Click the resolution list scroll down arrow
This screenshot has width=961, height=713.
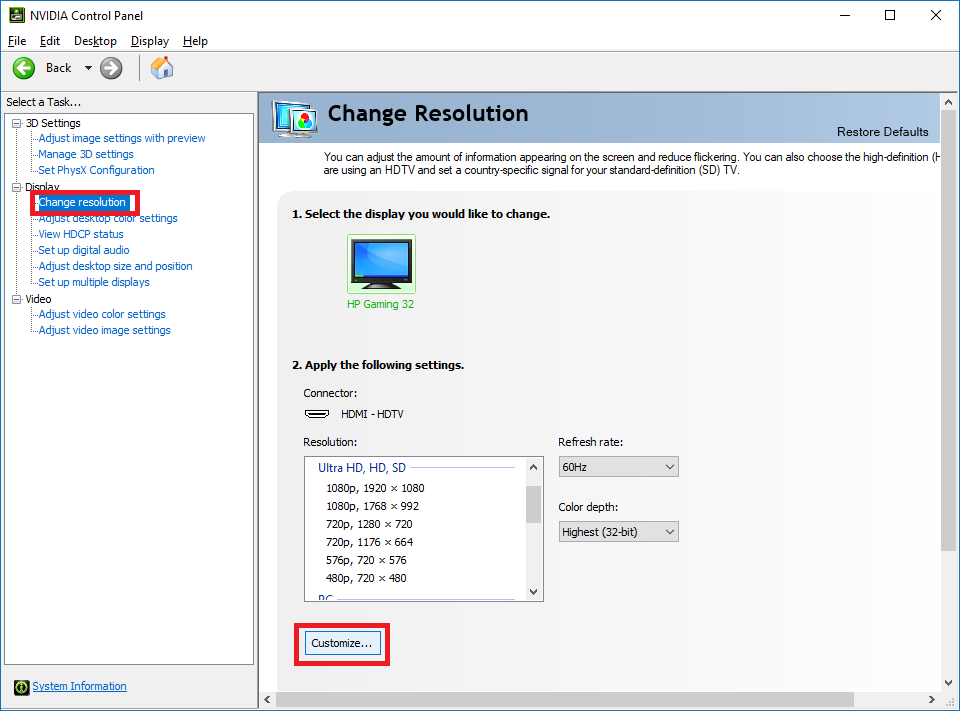(x=533, y=592)
